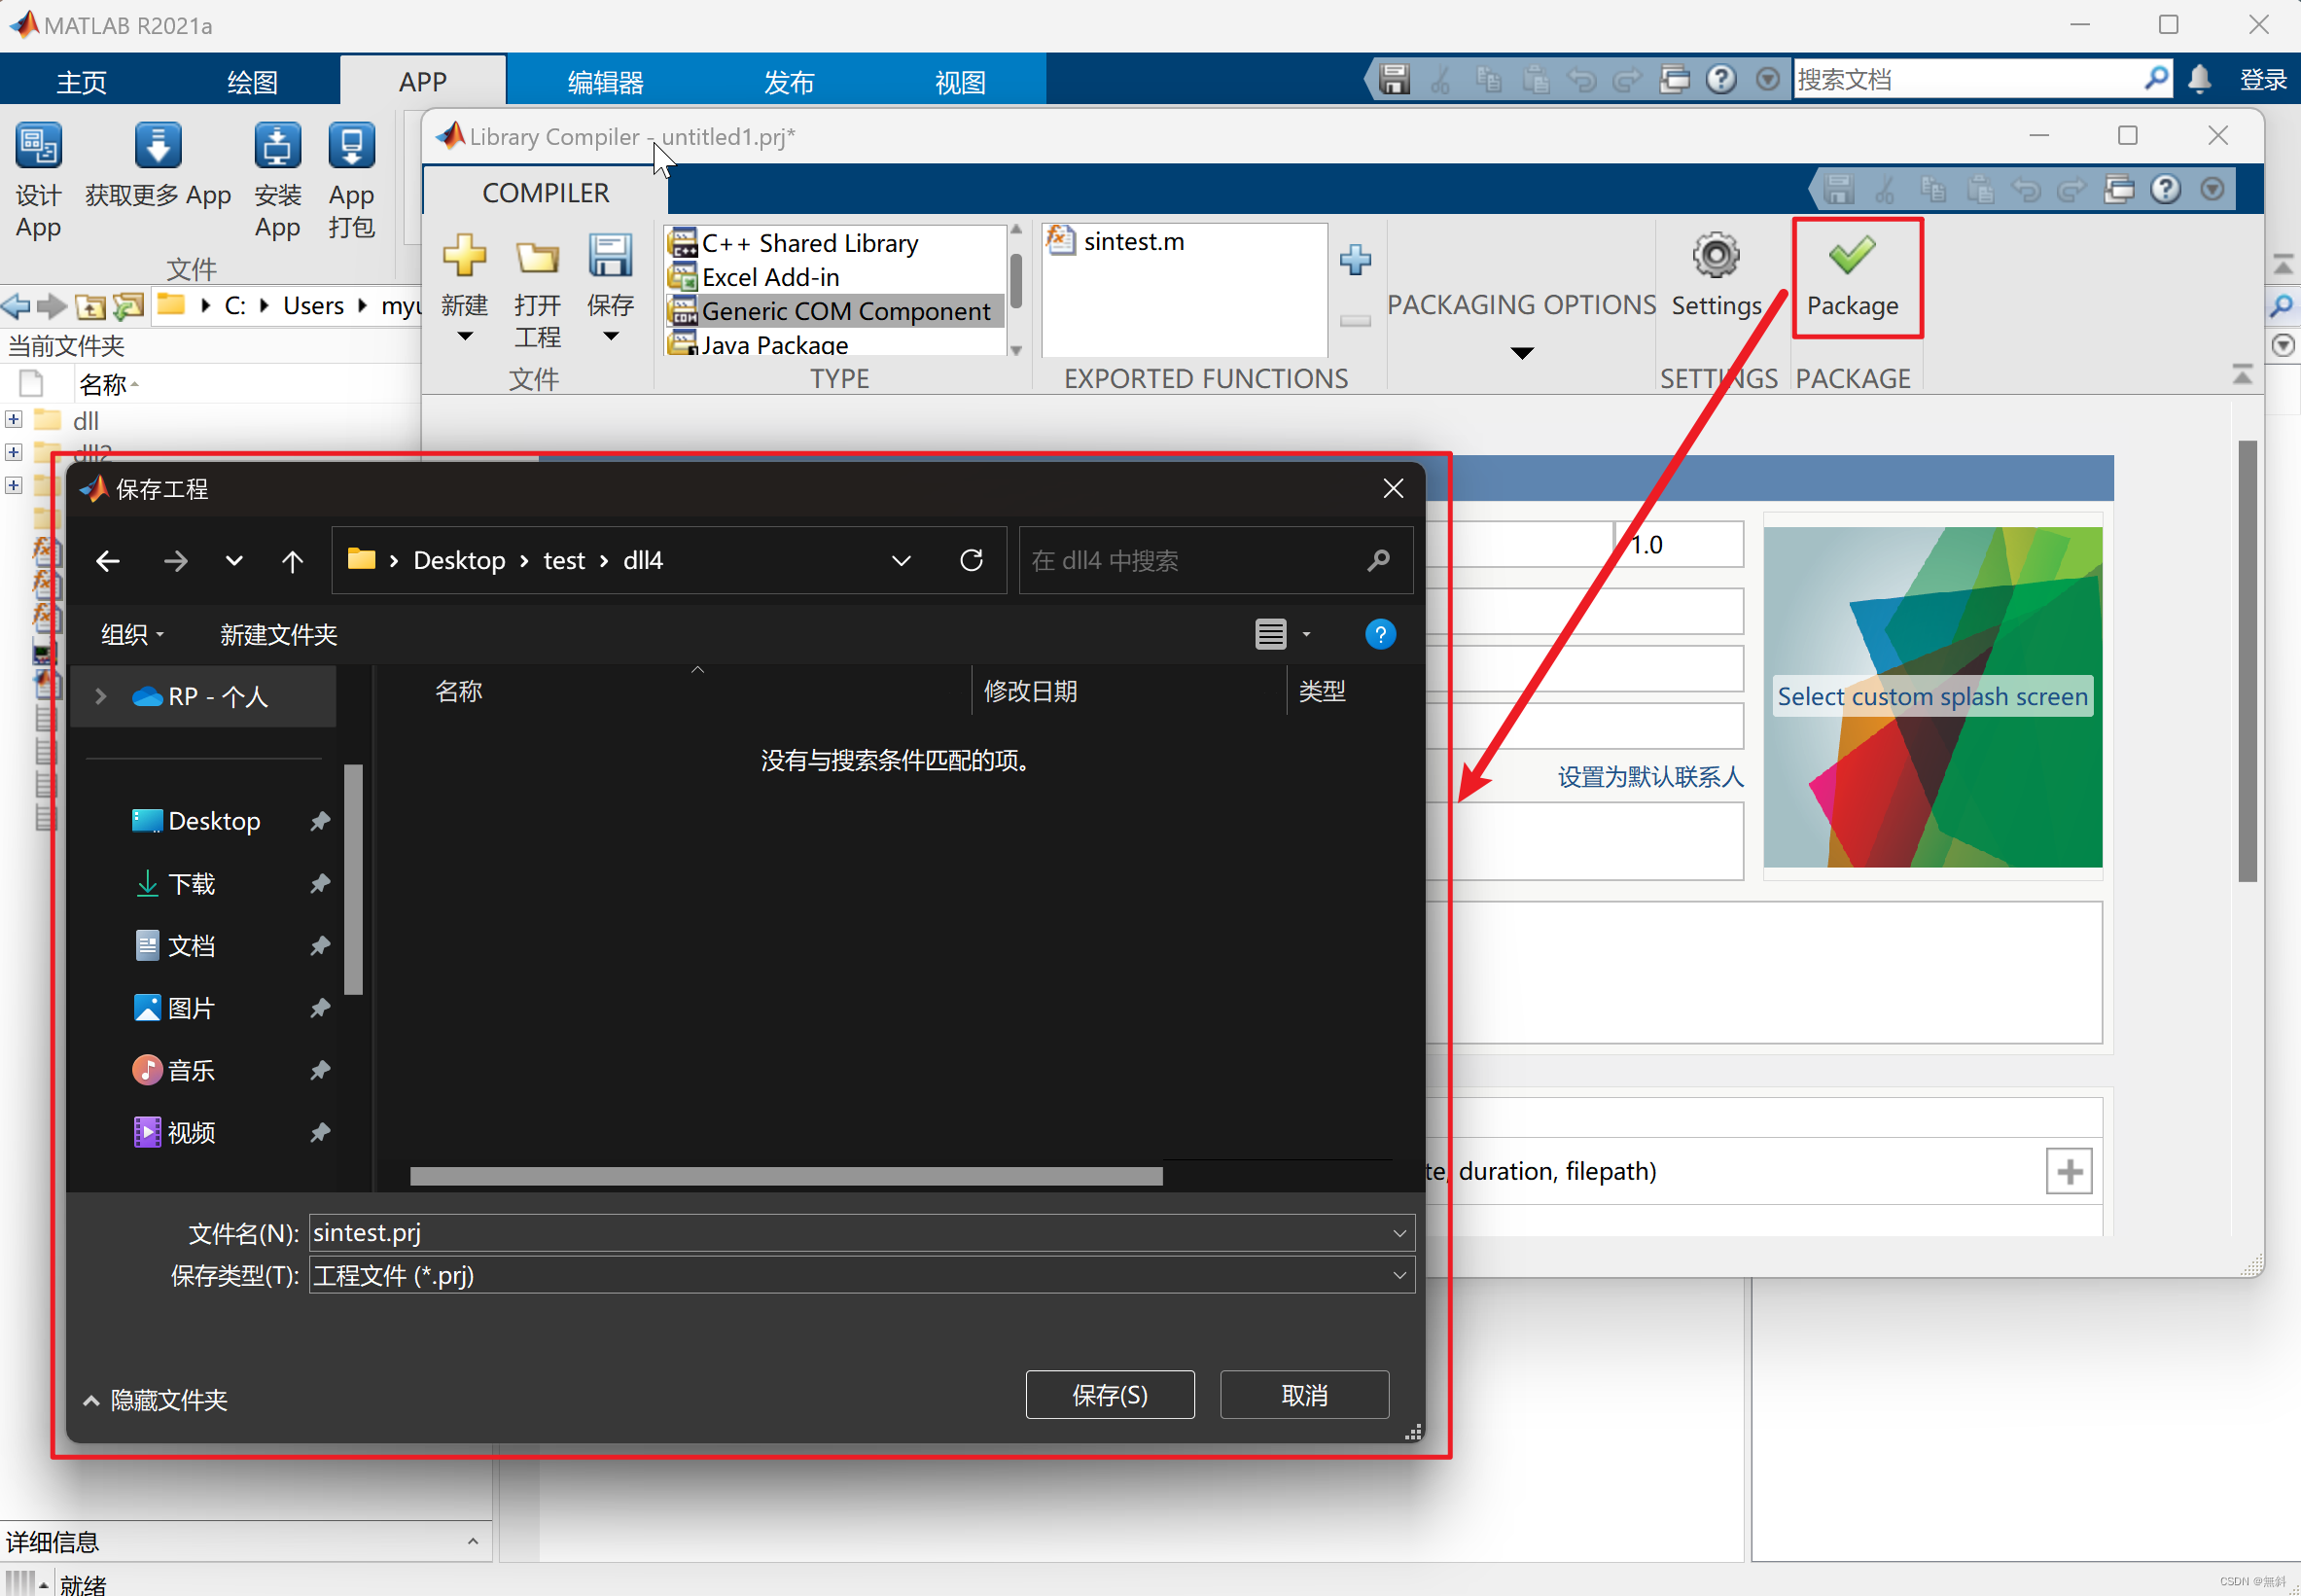The image size is (2301, 1596).
Task: Expand PACKAGING OPTIONS arrow
Action: (x=1521, y=353)
